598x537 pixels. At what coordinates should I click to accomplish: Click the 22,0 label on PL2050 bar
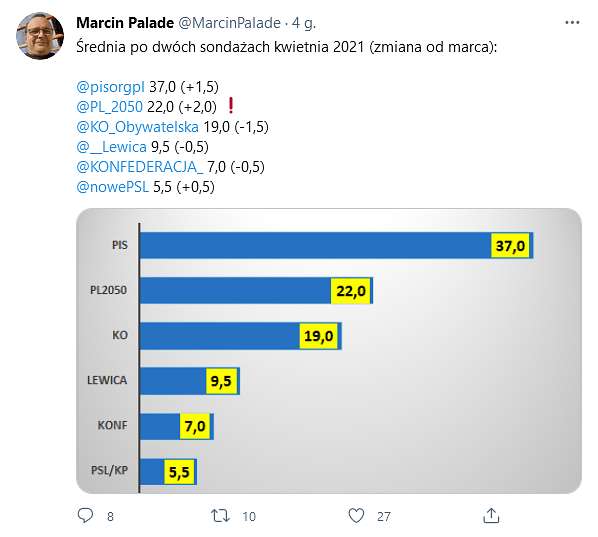tap(350, 291)
